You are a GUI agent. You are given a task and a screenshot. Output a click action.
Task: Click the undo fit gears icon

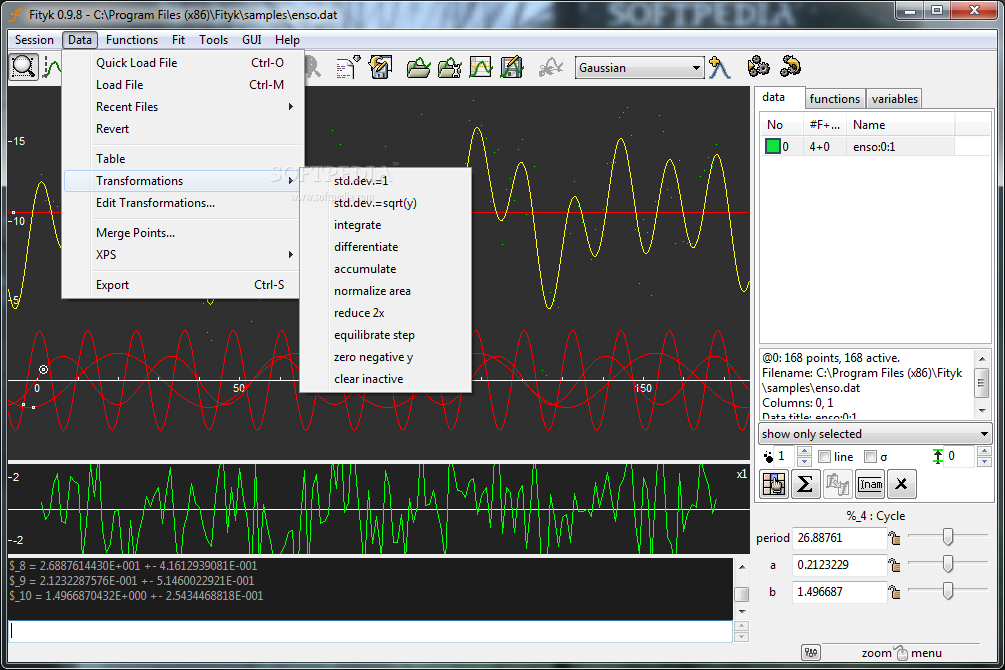pos(790,66)
